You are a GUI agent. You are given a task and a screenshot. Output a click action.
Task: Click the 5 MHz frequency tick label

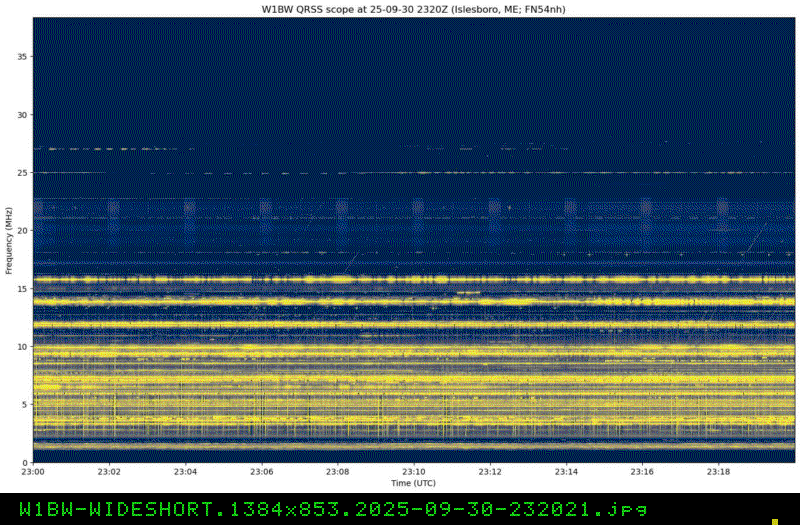coord(25,404)
